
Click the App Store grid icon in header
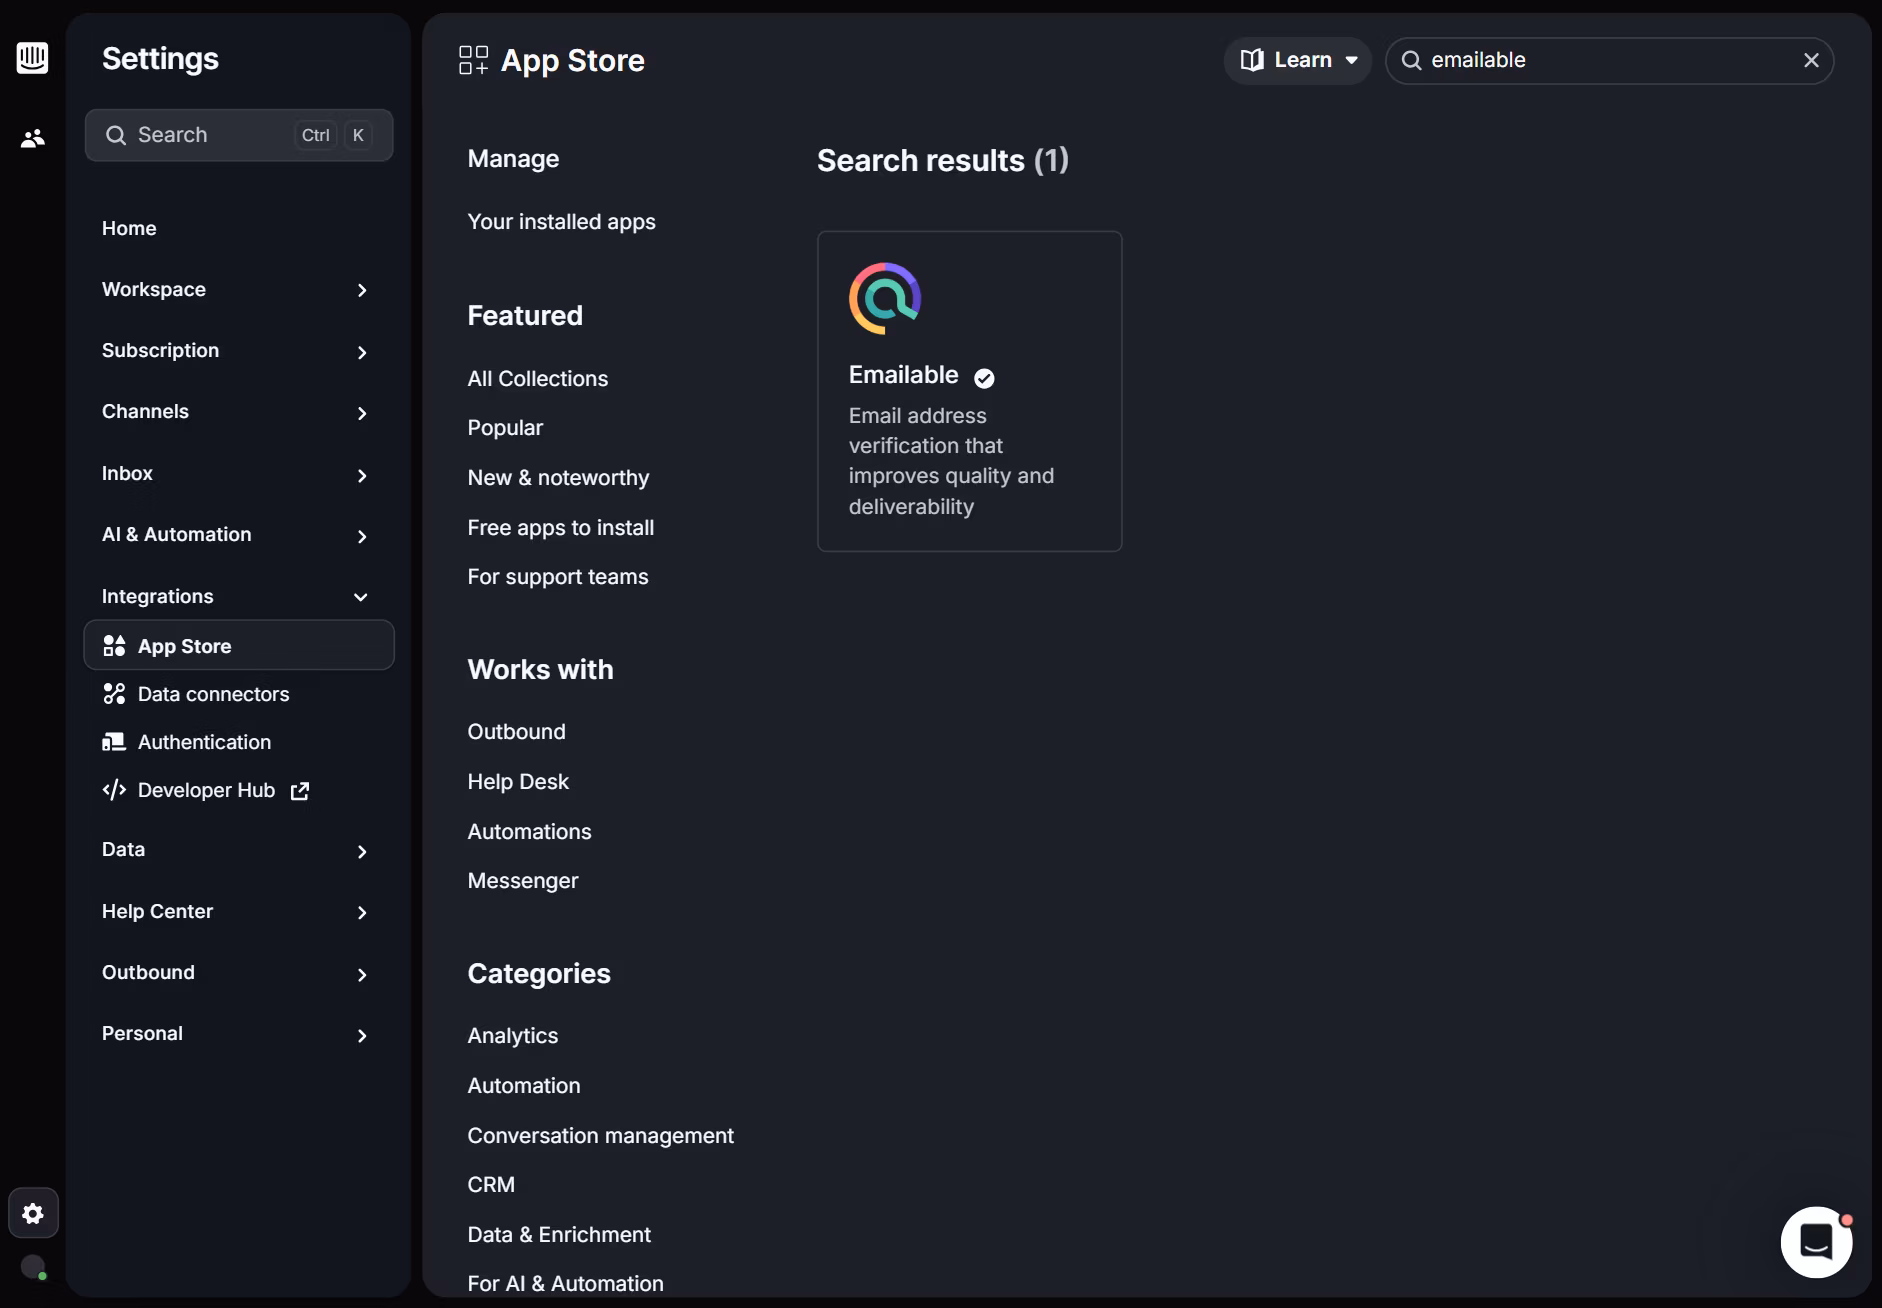[x=474, y=60]
